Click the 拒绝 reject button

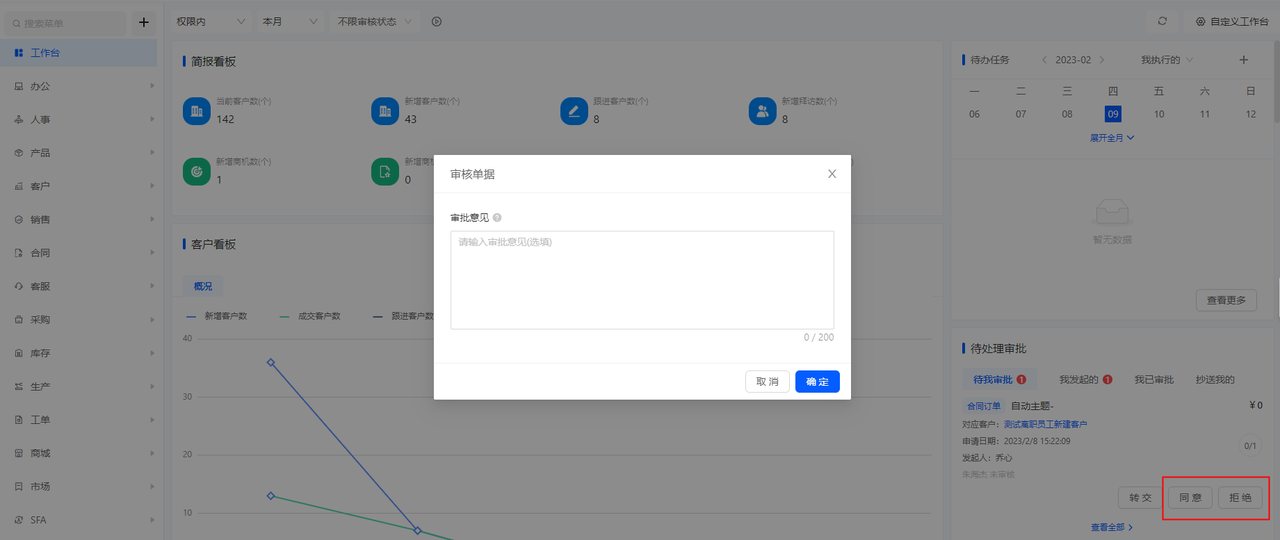pos(1240,498)
